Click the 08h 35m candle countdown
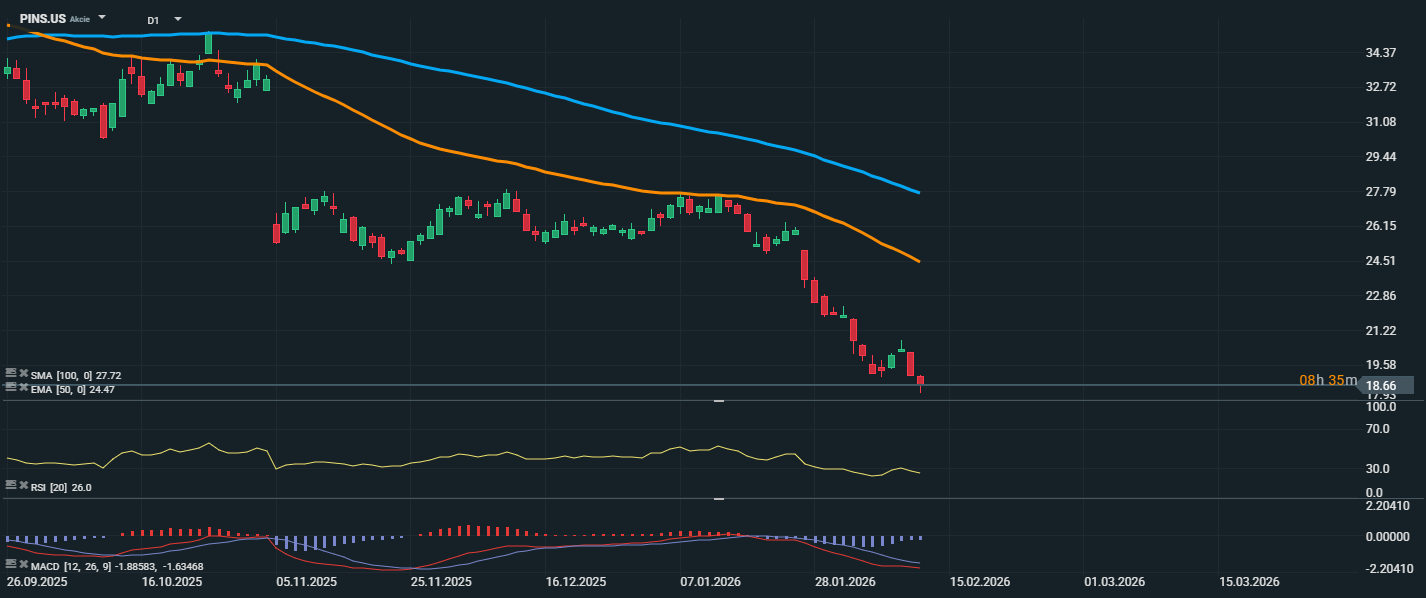 1328,380
